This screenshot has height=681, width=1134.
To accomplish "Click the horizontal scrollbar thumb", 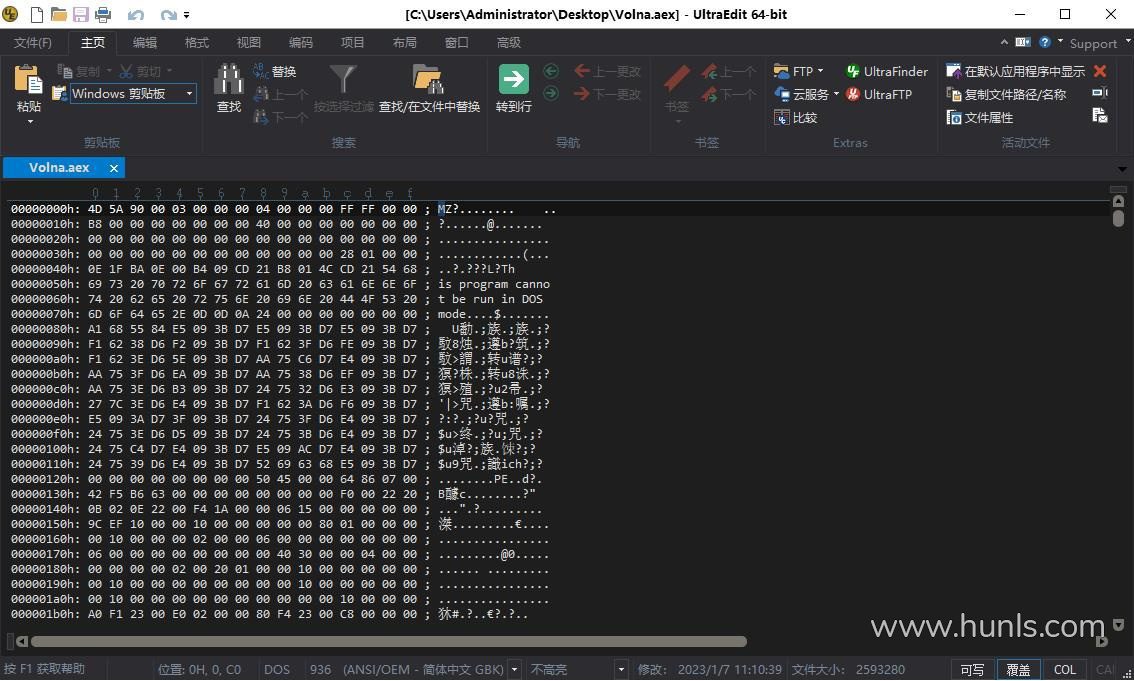I will 389,641.
